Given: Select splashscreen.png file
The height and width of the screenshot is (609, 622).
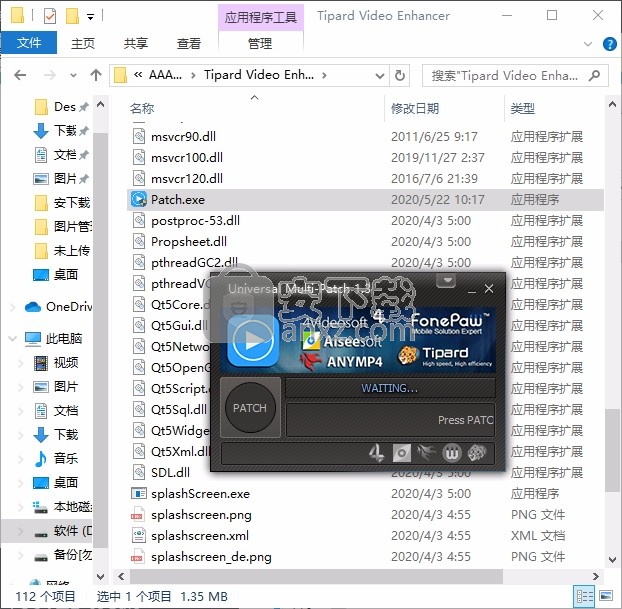Looking at the screenshot, I should (x=201, y=515).
